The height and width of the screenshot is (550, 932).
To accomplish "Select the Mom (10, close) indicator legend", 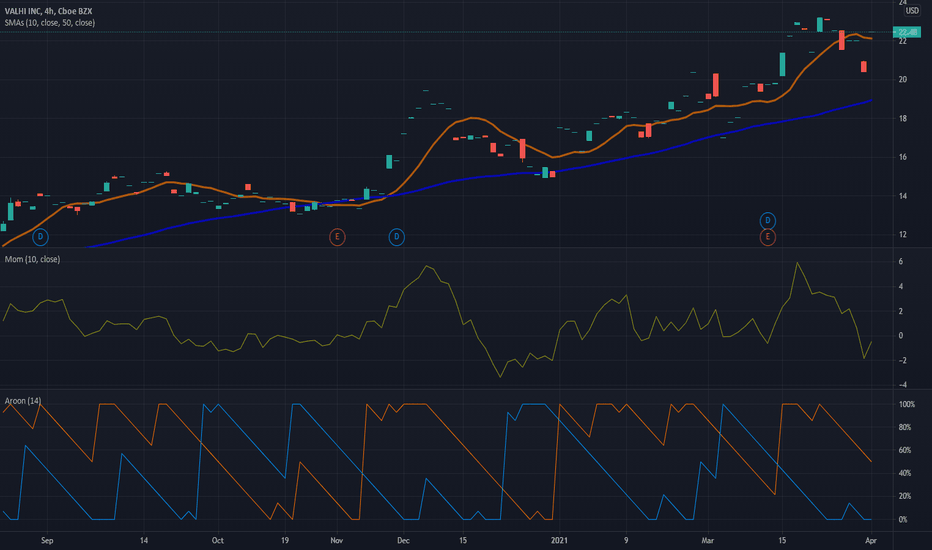I will click(x=32, y=259).
